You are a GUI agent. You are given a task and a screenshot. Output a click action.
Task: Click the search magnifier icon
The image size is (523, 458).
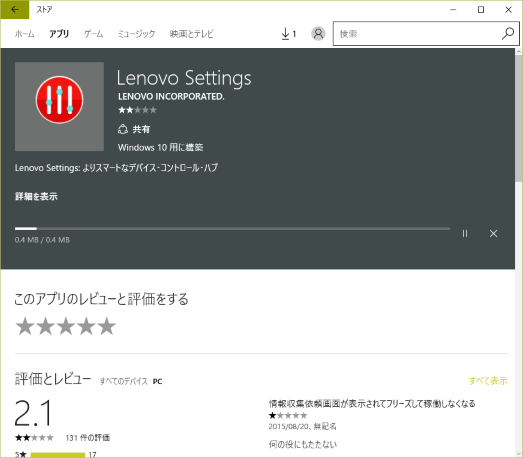coord(508,33)
